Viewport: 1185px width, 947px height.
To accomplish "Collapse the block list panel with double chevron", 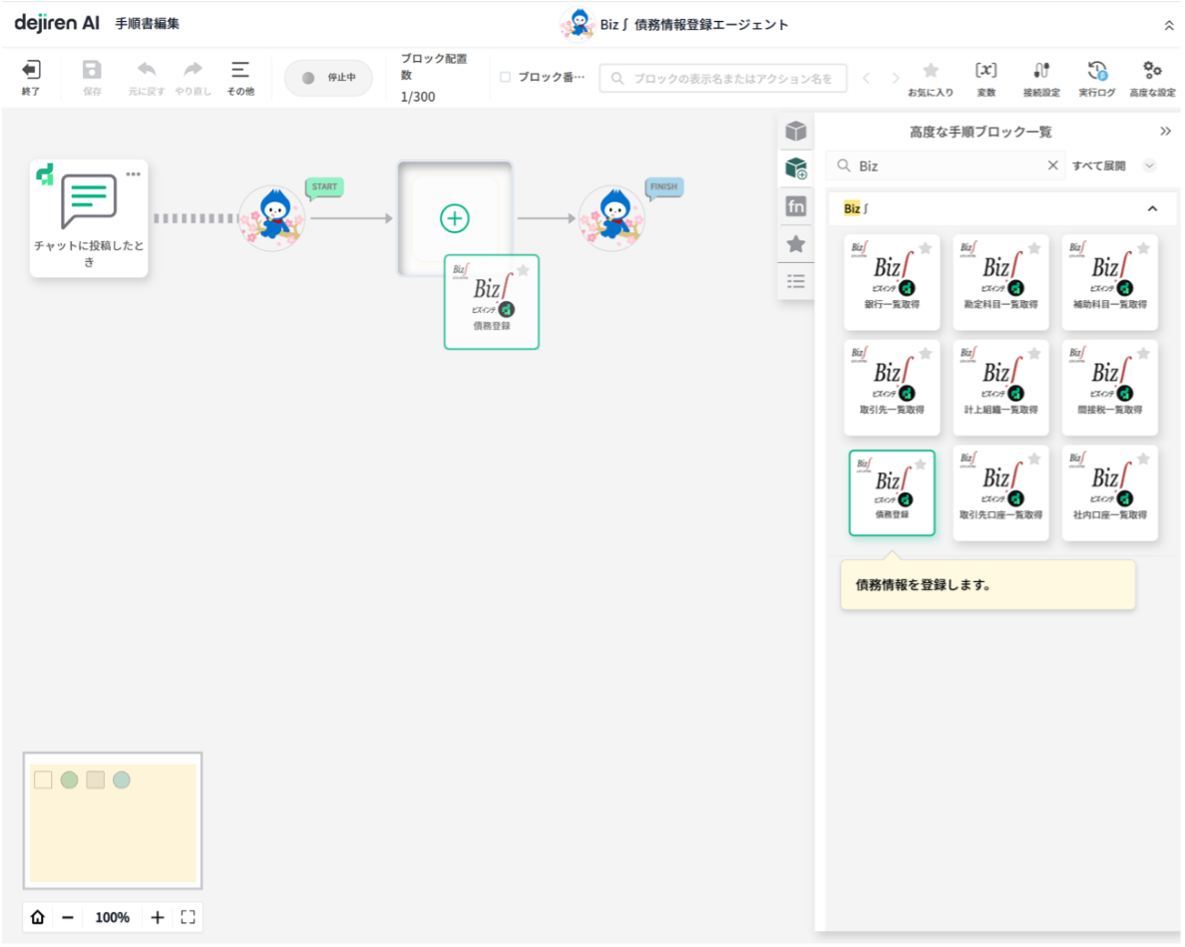I will coord(1165,132).
